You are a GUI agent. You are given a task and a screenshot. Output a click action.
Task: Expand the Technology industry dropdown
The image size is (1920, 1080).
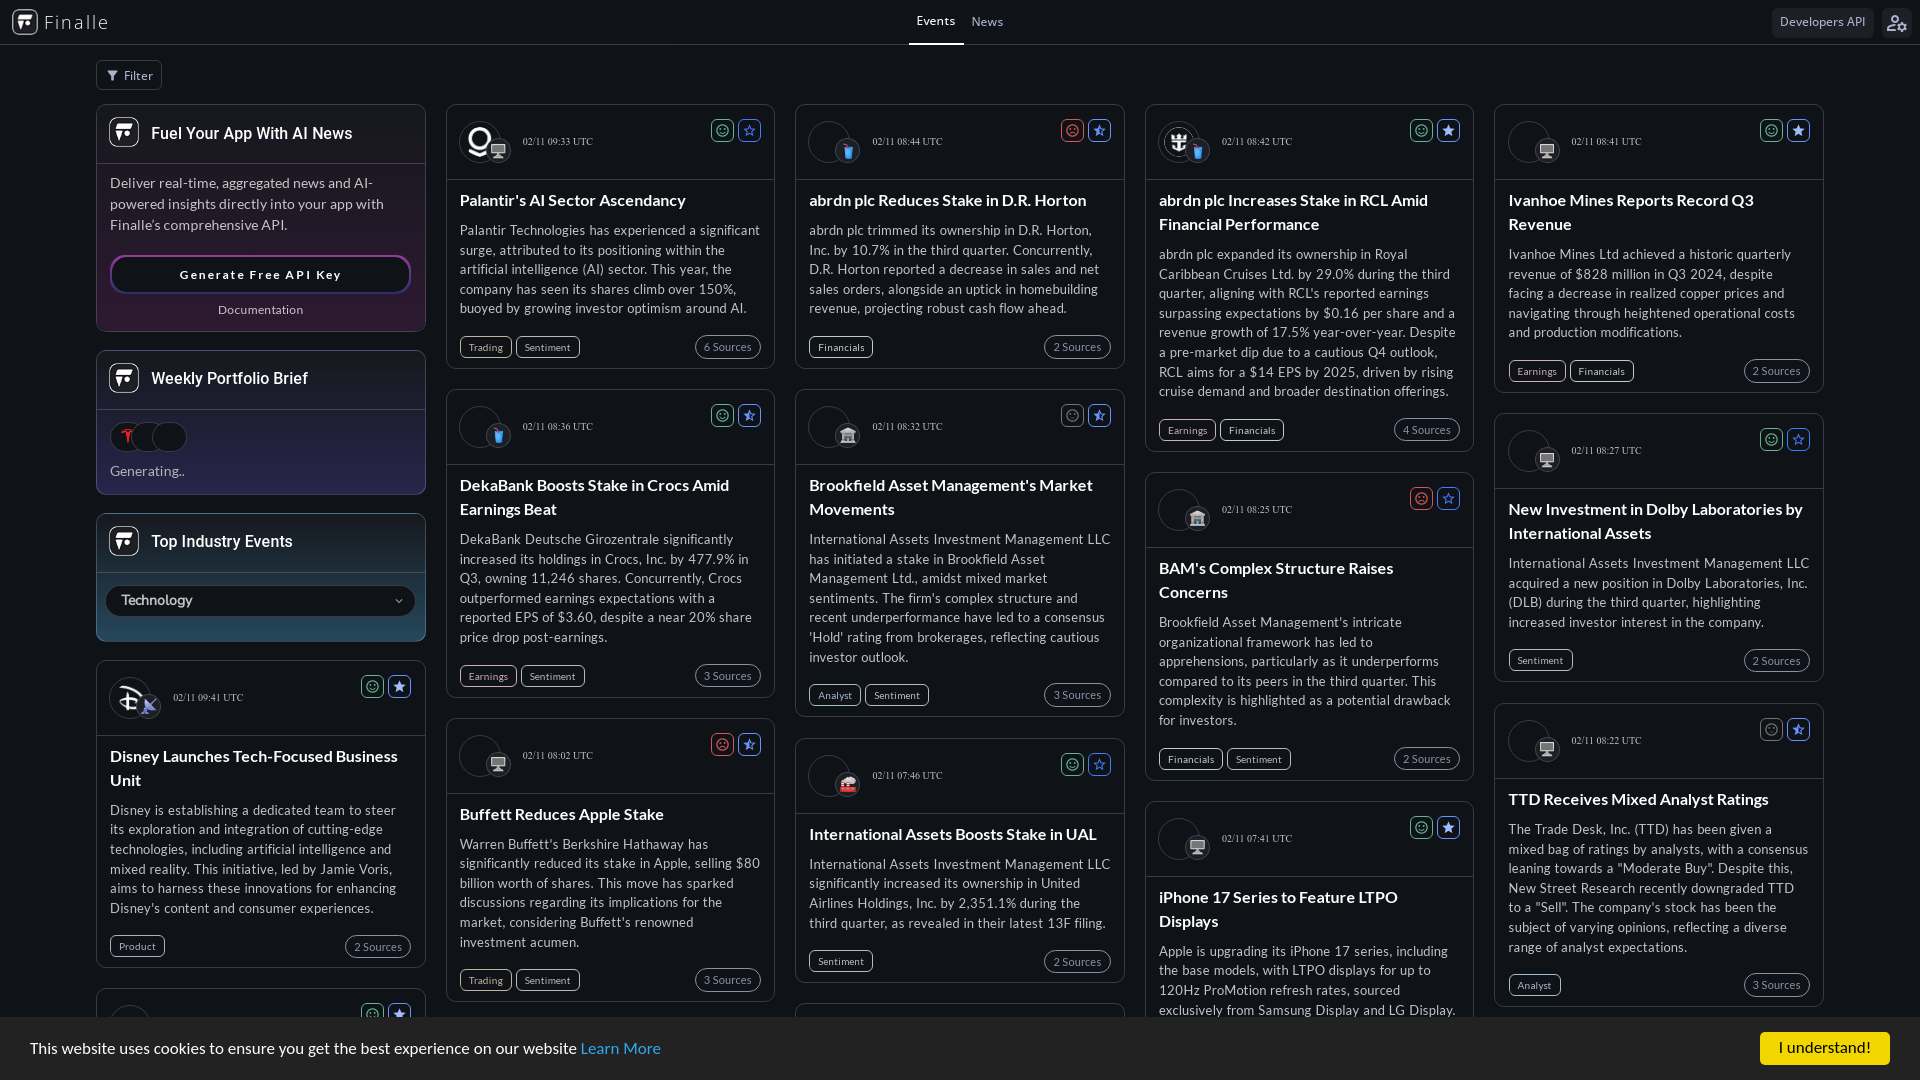(x=260, y=600)
